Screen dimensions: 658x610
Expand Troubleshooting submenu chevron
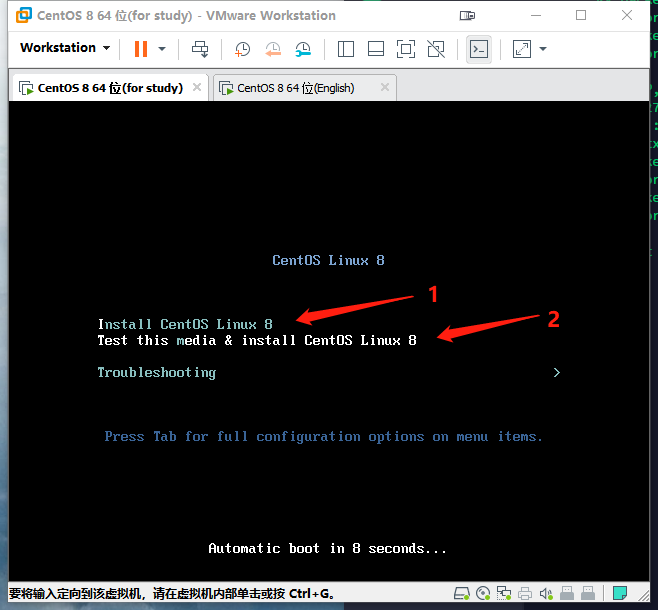pyautogui.click(x=556, y=373)
